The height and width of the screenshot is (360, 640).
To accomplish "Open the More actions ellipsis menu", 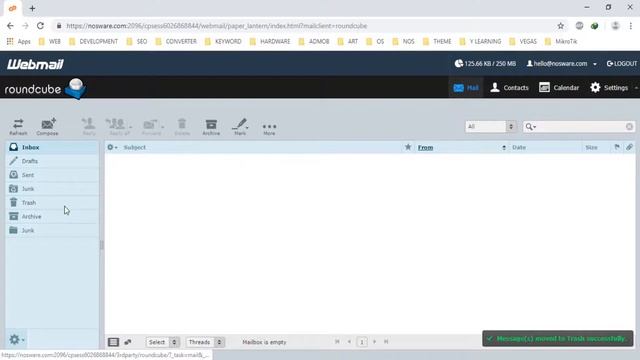I will pyautogui.click(x=269, y=128).
